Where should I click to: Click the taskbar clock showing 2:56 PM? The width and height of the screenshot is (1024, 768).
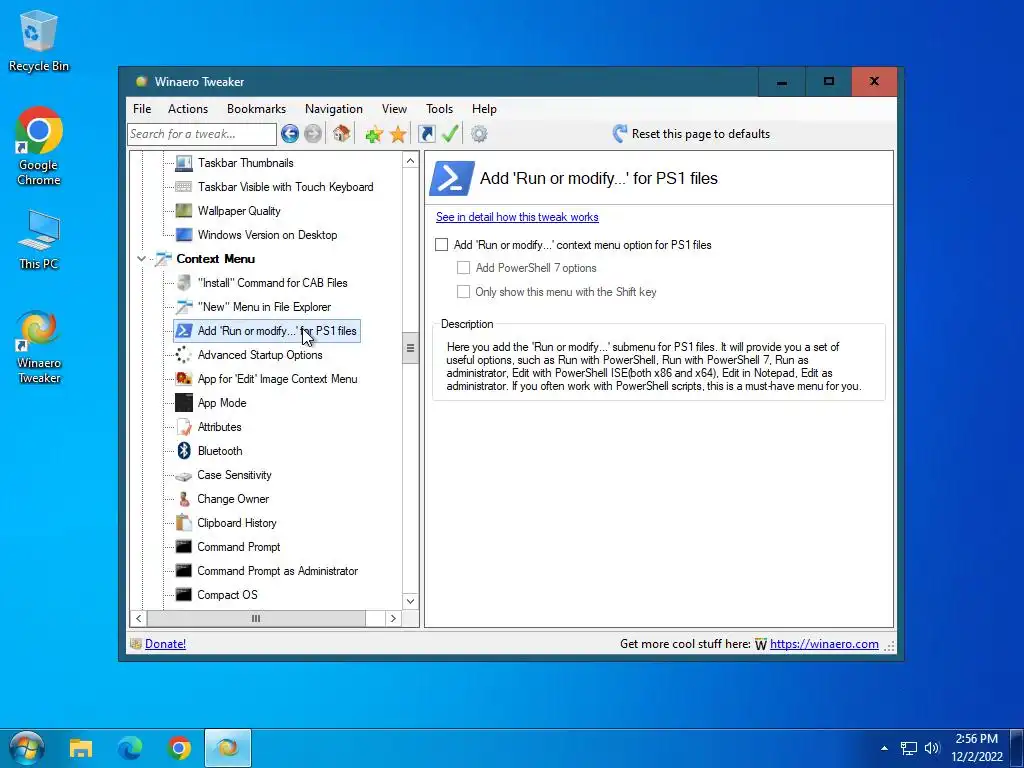976,748
